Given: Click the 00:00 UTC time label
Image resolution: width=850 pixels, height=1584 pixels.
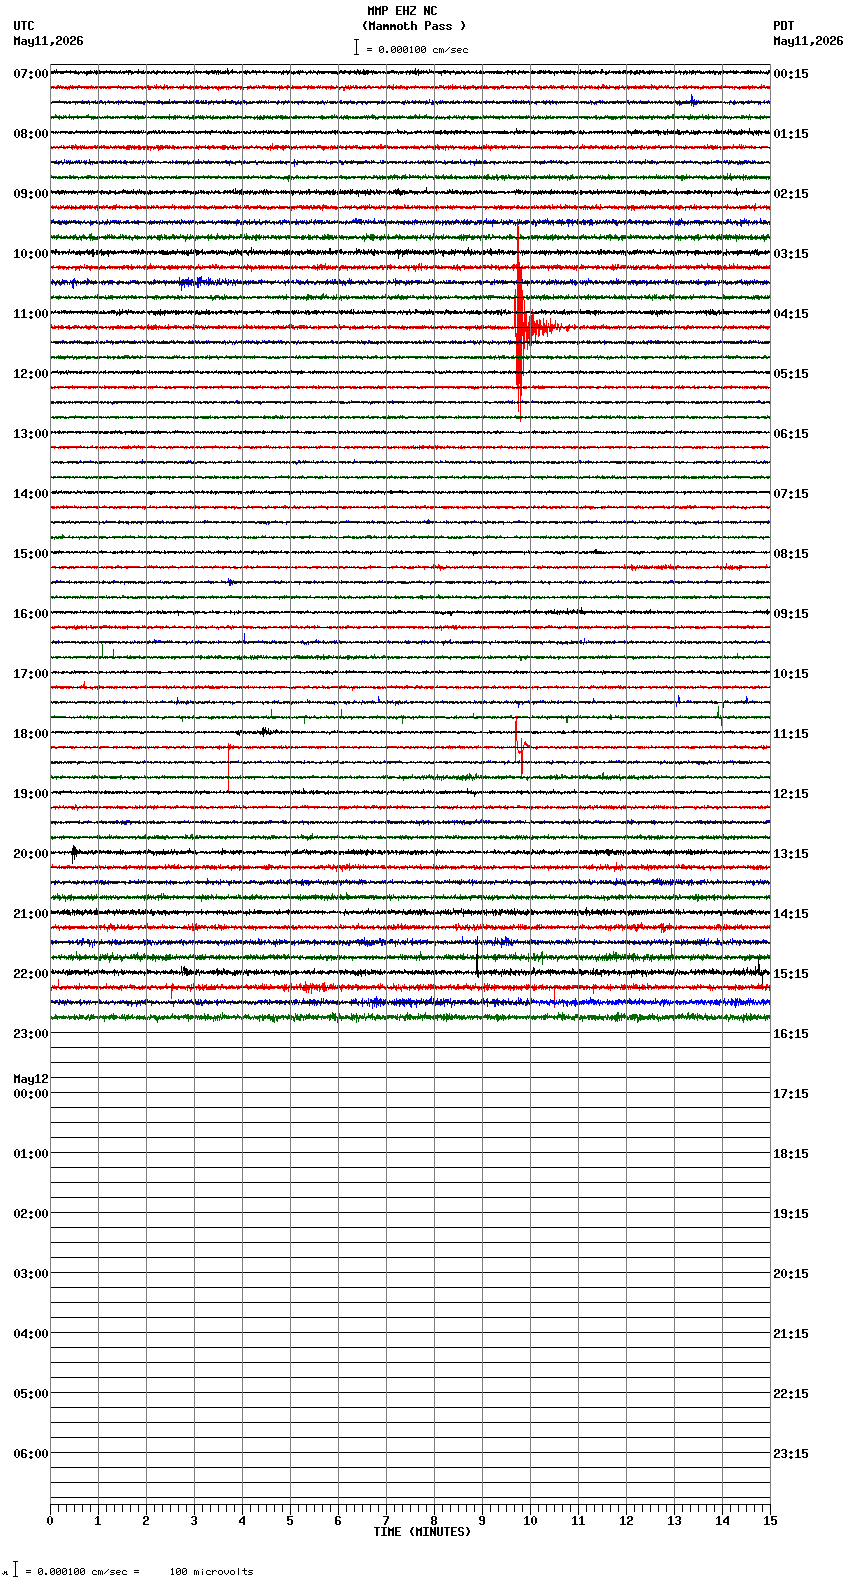Looking at the screenshot, I should pyautogui.click(x=31, y=1094).
